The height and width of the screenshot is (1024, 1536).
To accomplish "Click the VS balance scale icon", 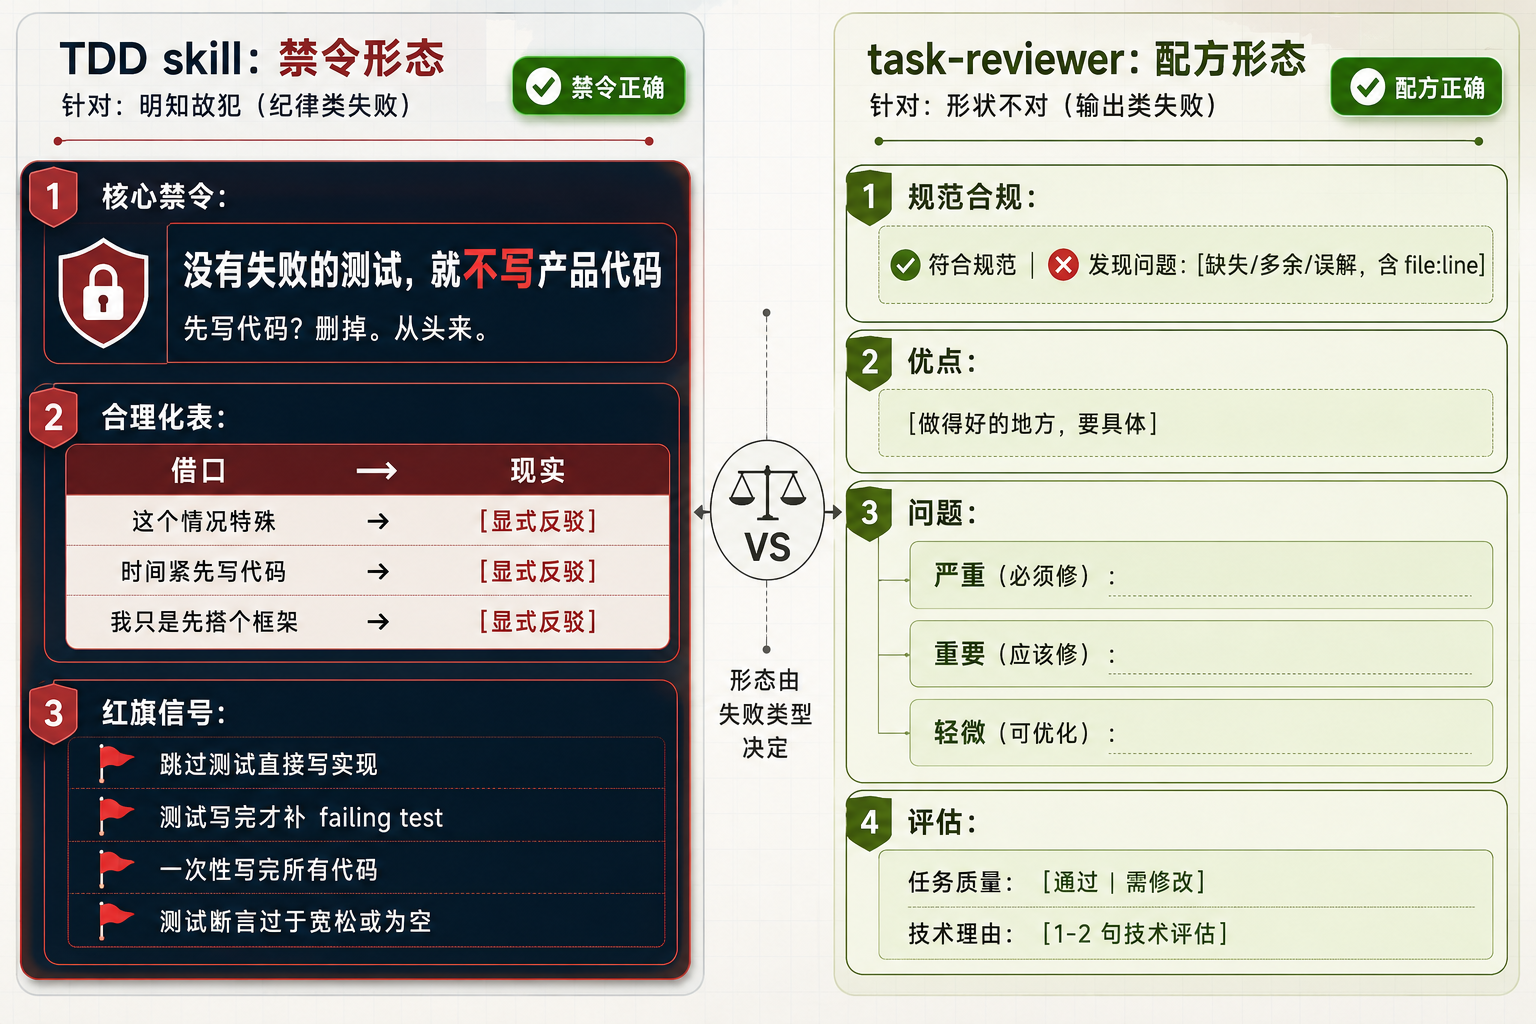I will (x=767, y=511).
